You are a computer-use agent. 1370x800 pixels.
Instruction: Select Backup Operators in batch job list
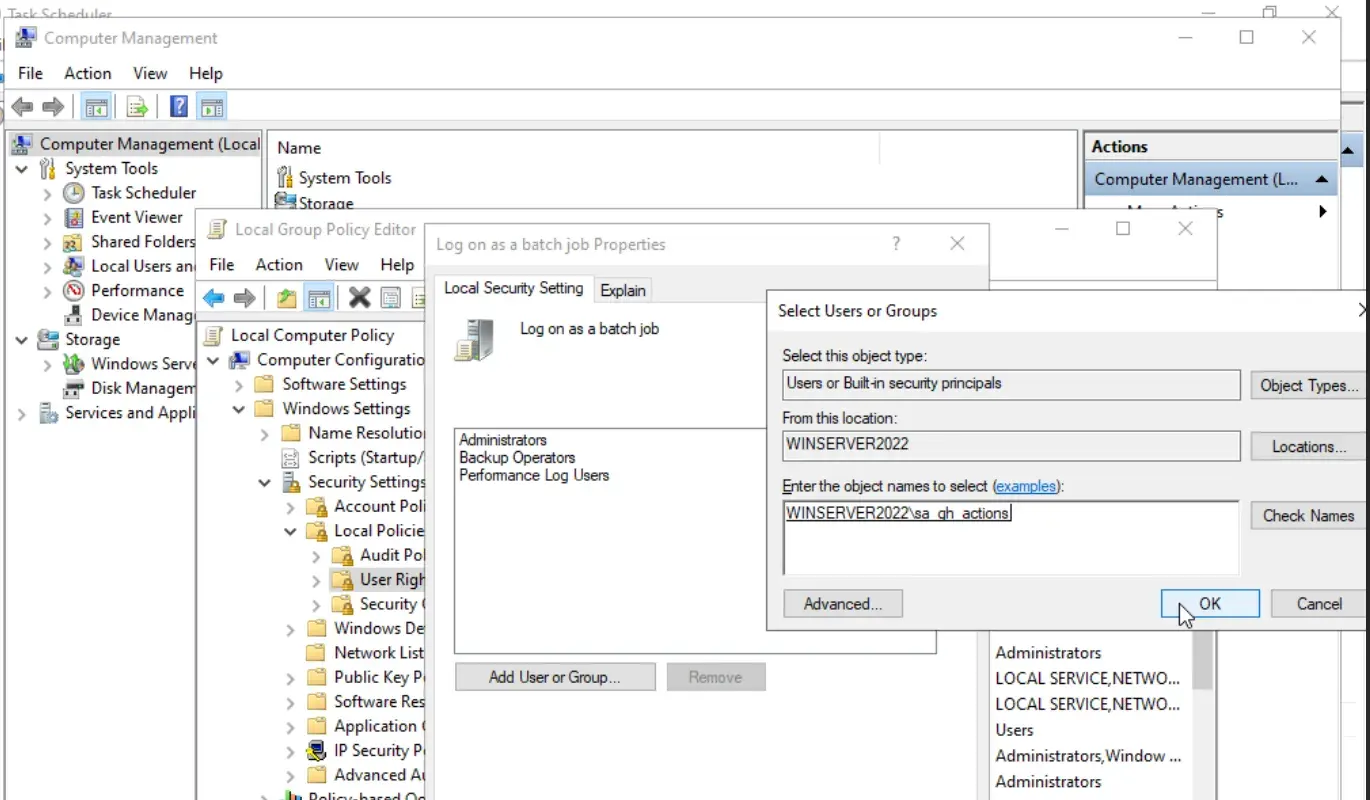(517, 457)
